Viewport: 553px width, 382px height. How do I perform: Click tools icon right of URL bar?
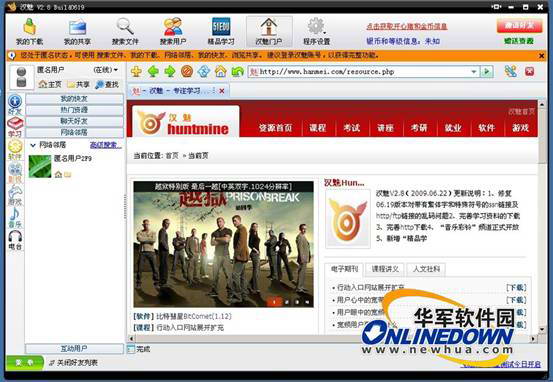(x=511, y=72)
